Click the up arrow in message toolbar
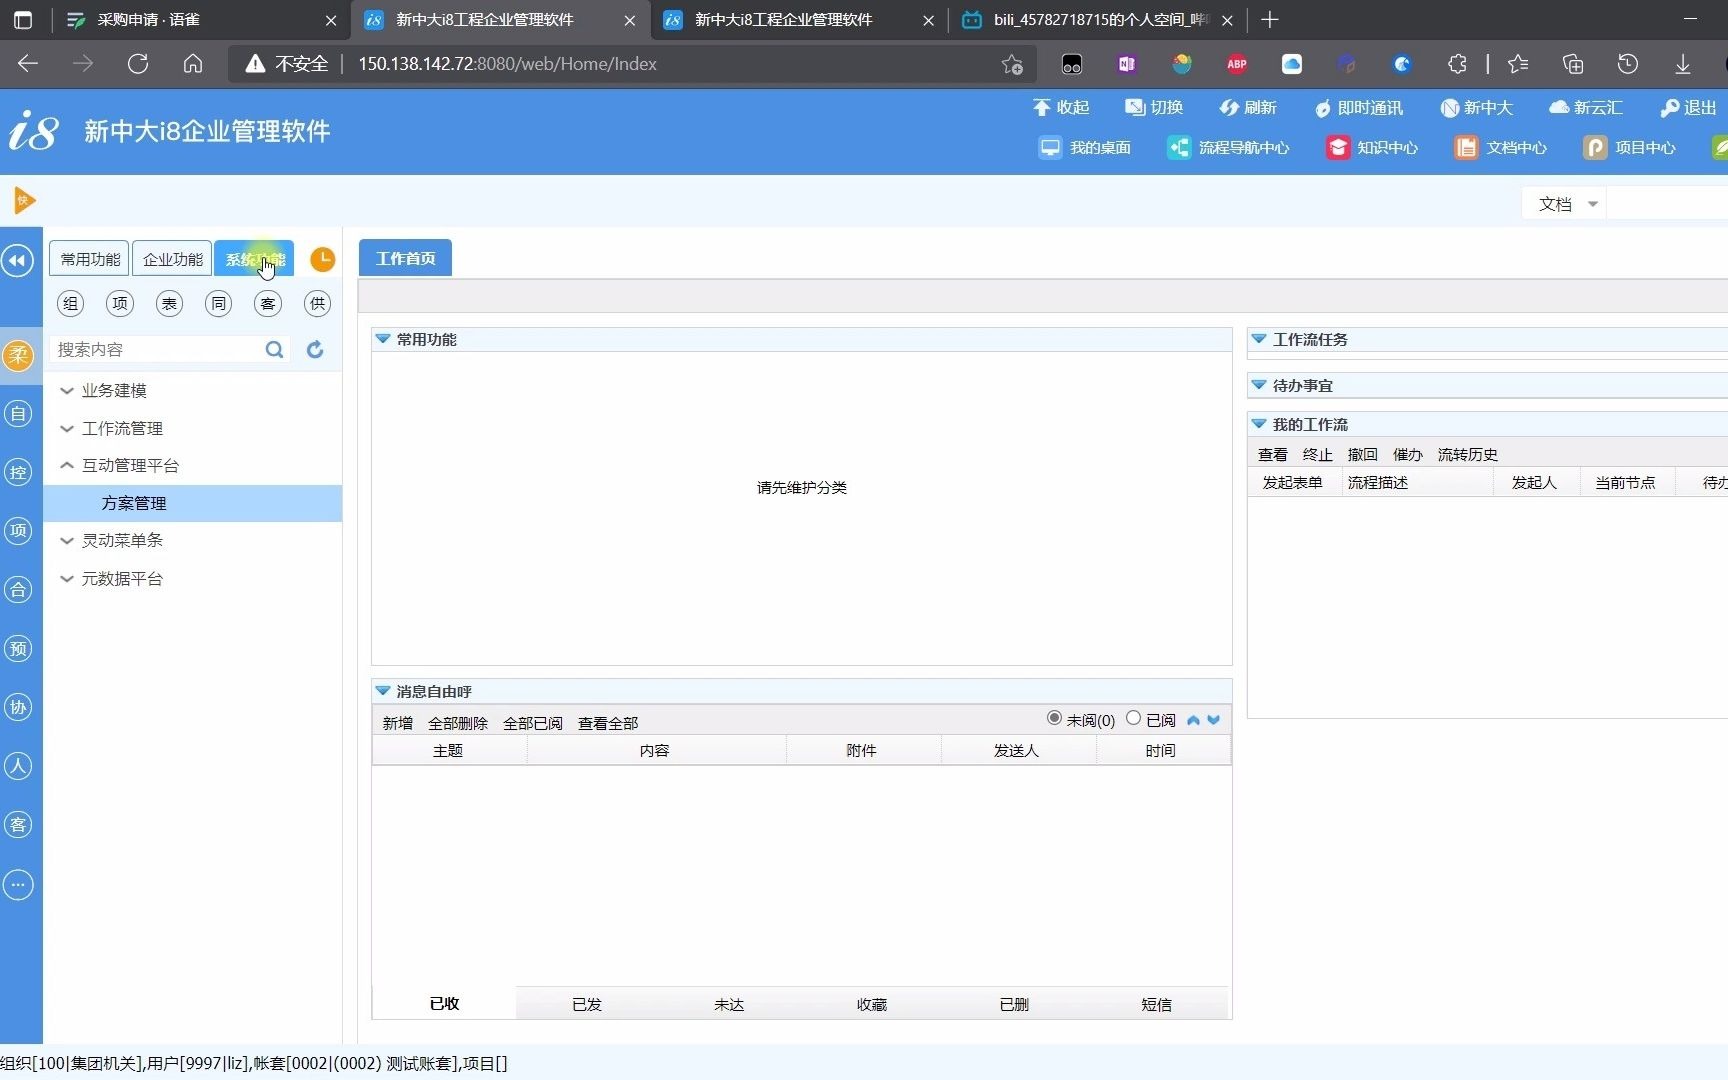 pyautogui.click(x=1193, y=720)
